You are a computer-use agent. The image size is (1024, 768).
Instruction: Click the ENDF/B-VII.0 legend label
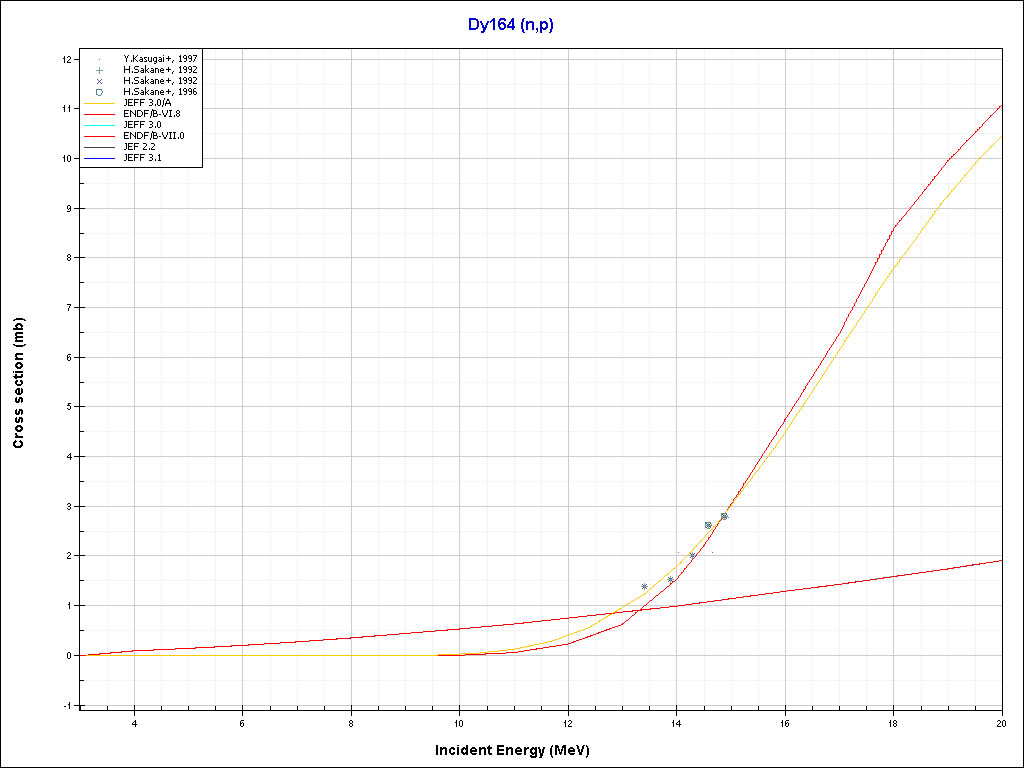tap(153, 136)
